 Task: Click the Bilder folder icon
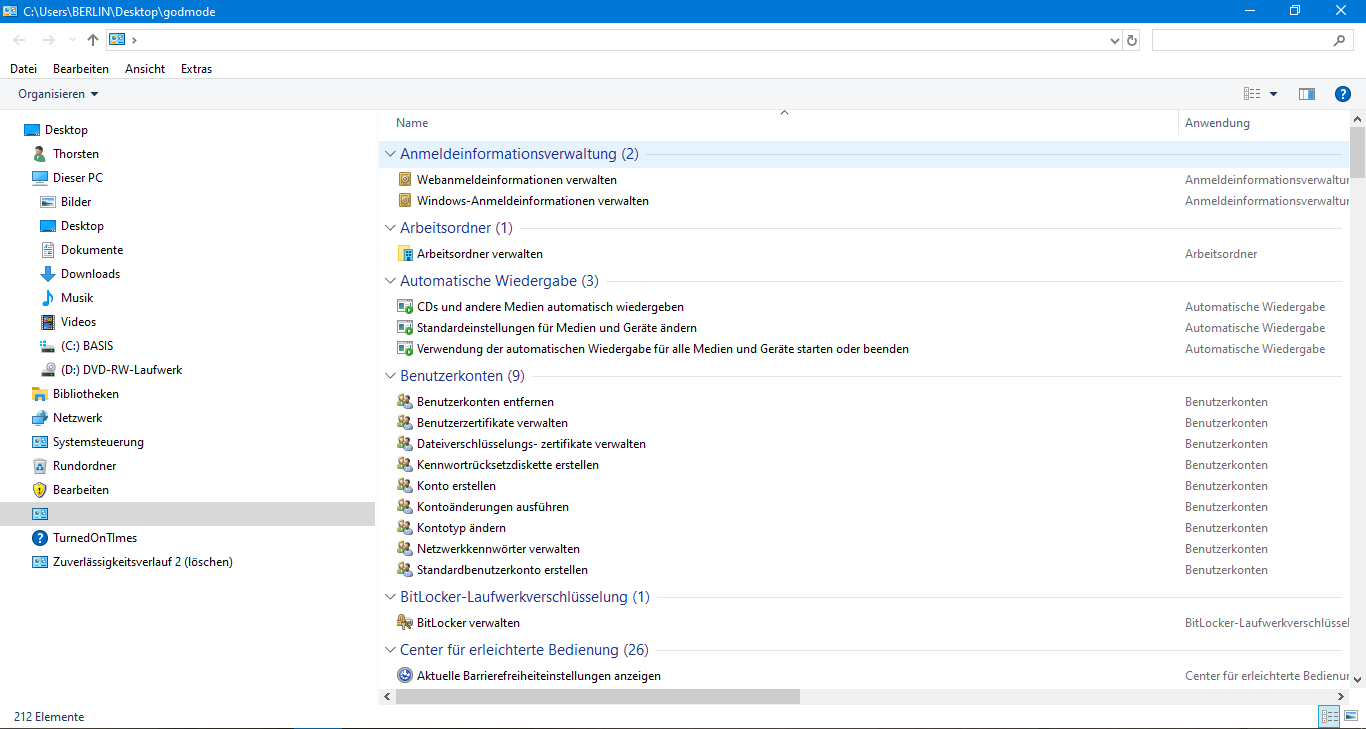(47, 202)
